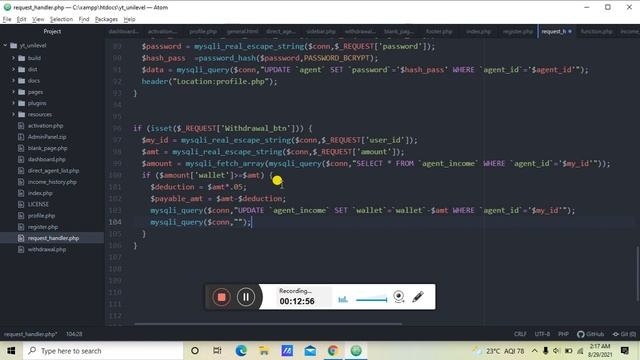Open the GitHub status bar icon
Screen dimensions: 640x360
point(590,334)
